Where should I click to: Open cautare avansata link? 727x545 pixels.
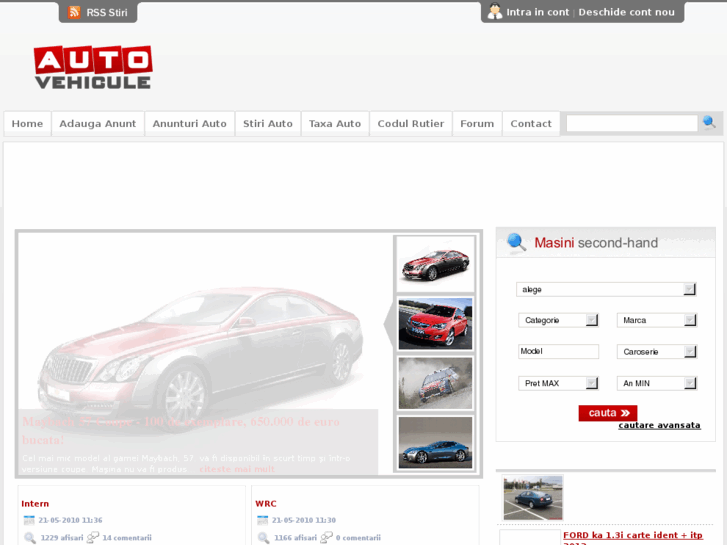(x=659, y=425)
